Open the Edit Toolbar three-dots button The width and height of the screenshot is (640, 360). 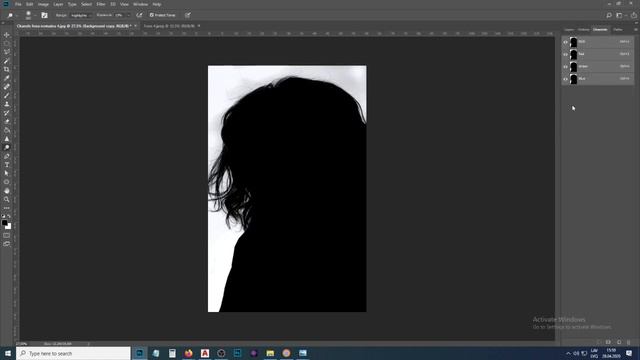point(7,208)
